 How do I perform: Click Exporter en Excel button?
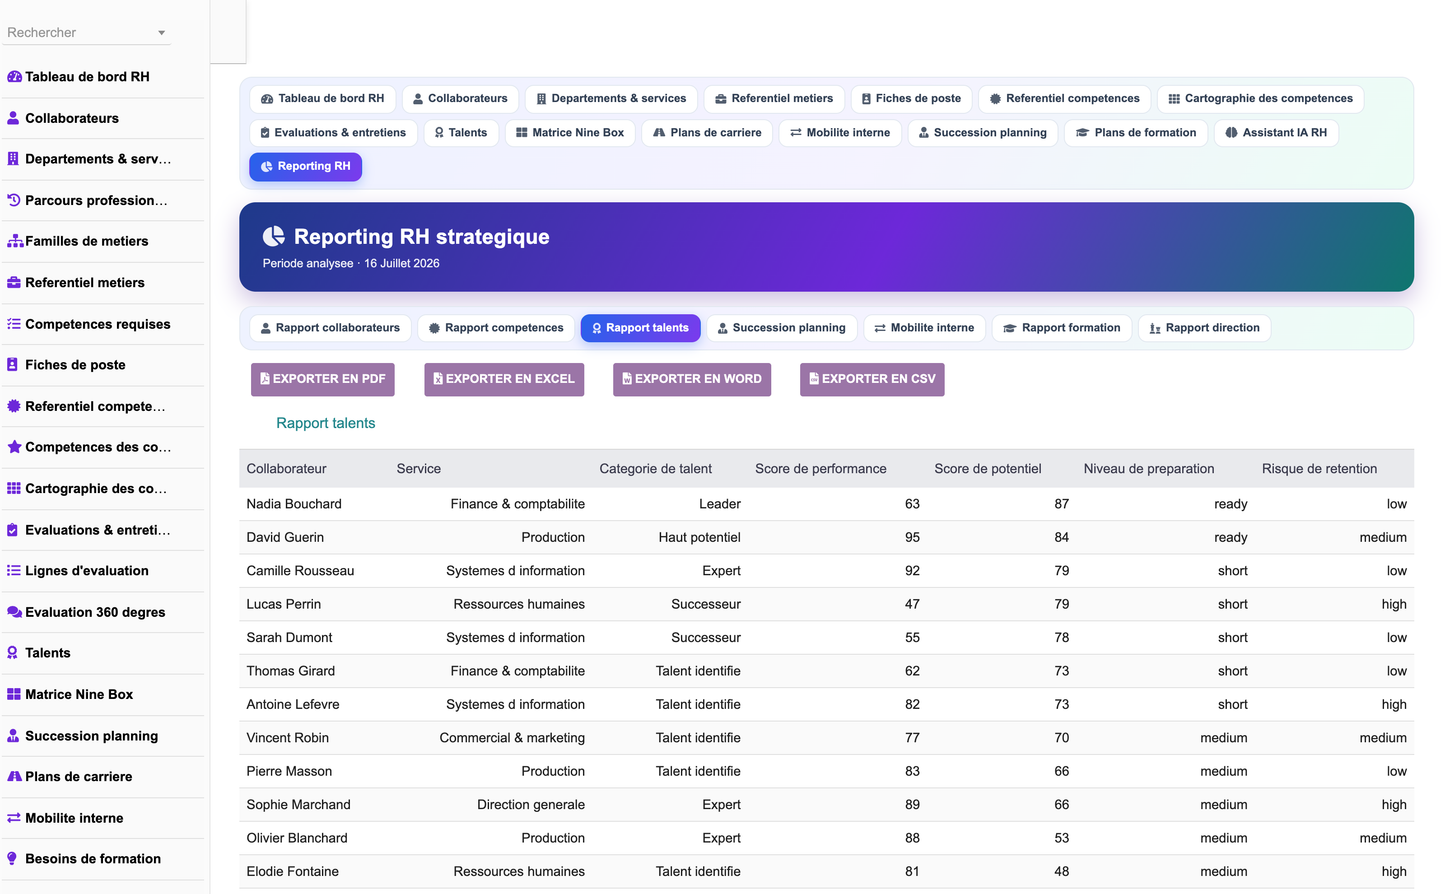coord(504,379)
